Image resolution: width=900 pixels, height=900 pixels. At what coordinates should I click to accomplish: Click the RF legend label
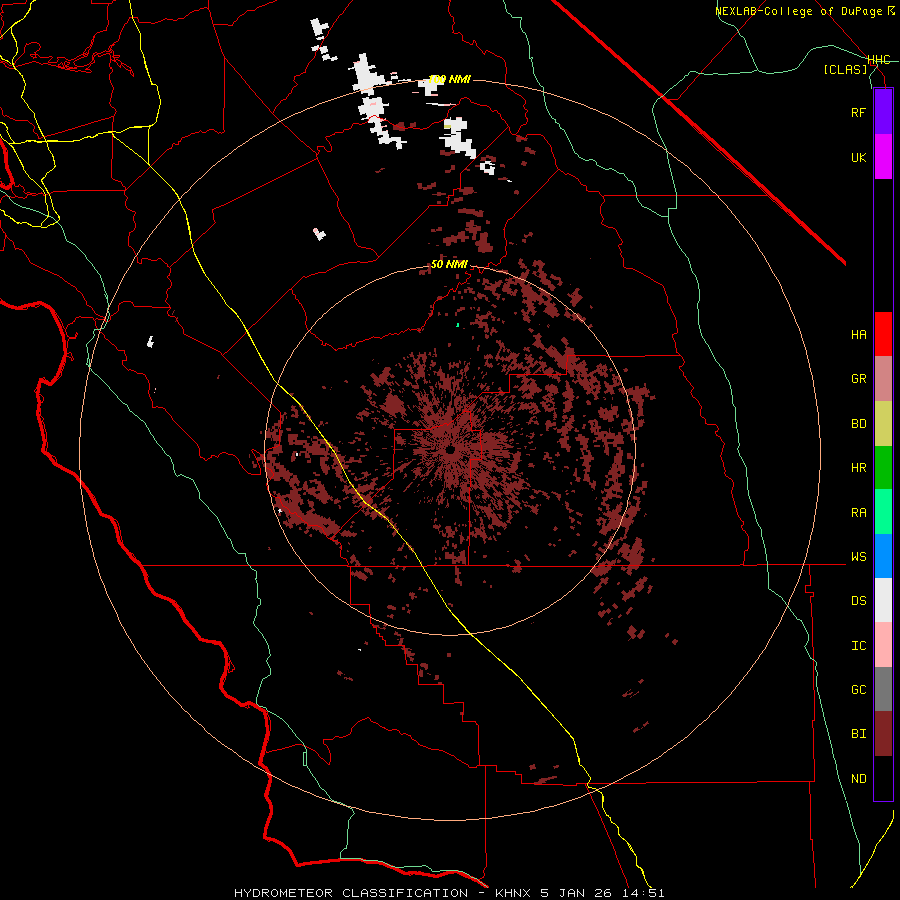(x=858, y=112)
